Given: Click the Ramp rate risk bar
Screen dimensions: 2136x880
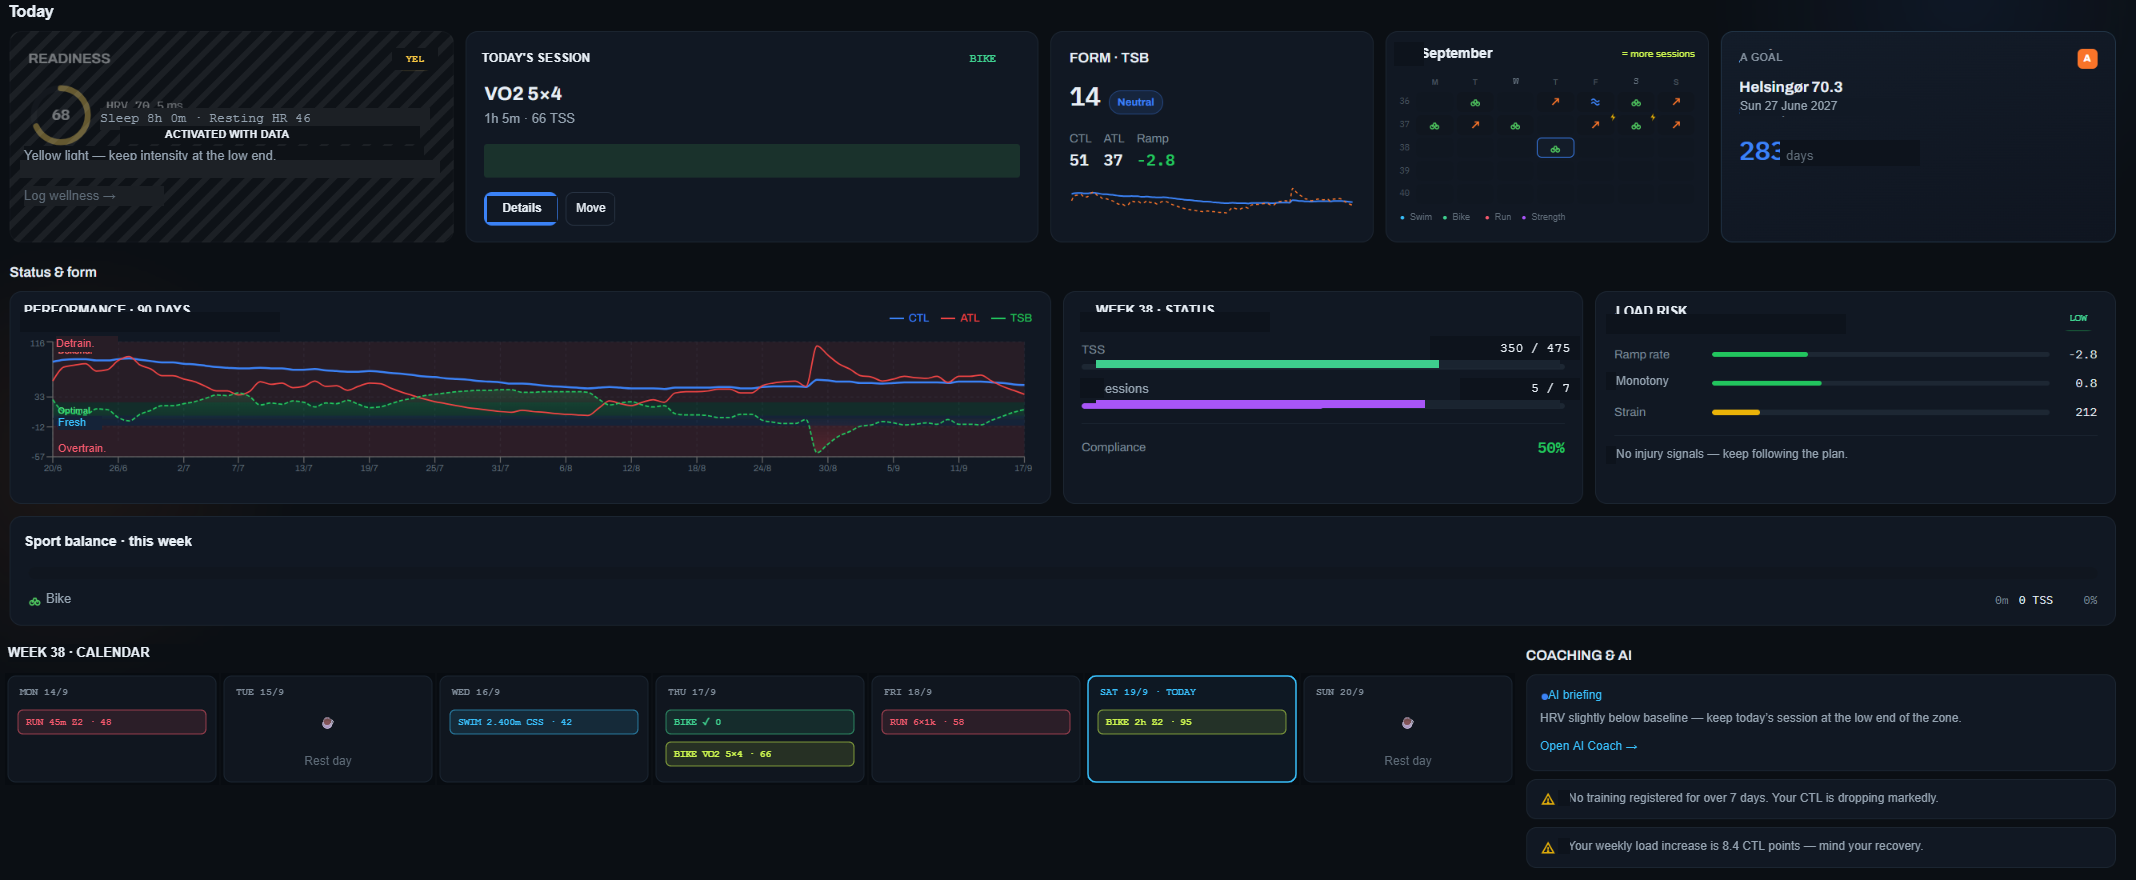Looking at the screenshot, I should (x=1880, y=354).
